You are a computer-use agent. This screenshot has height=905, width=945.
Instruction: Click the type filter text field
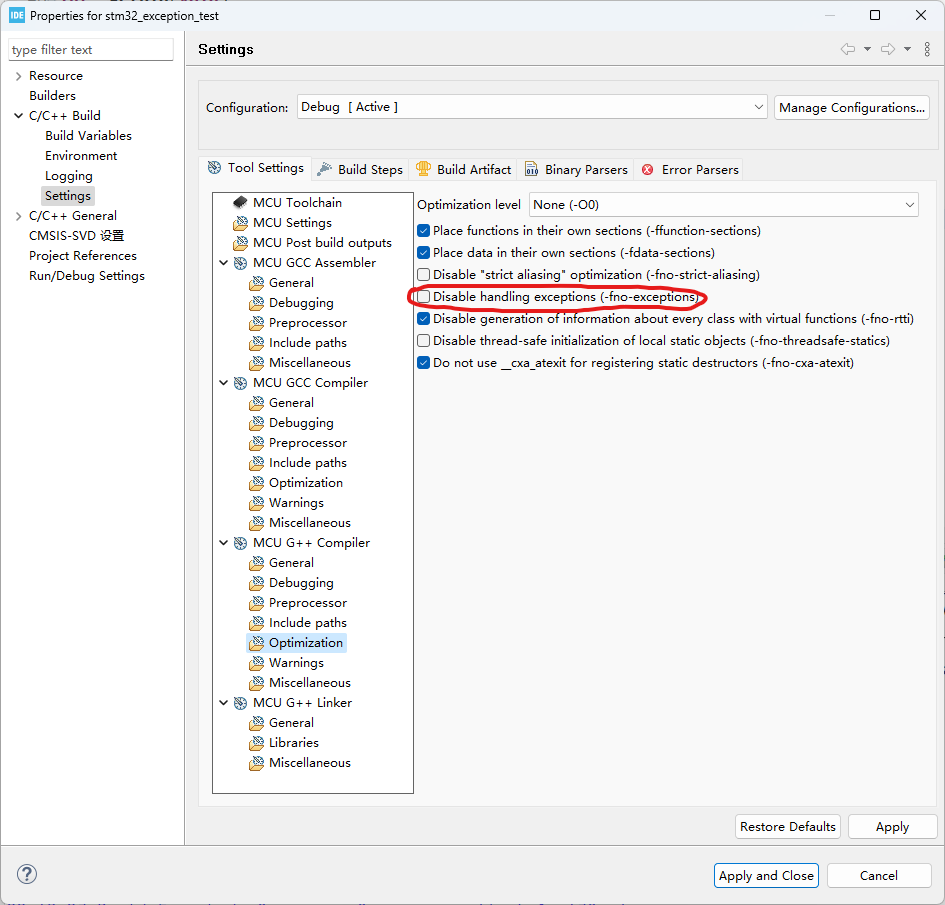tap(91, 50)
